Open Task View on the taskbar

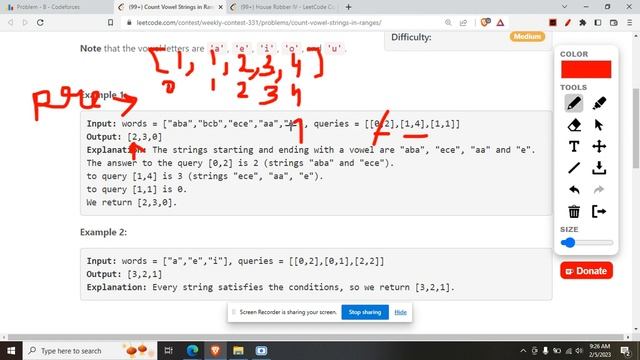[169, 351]
